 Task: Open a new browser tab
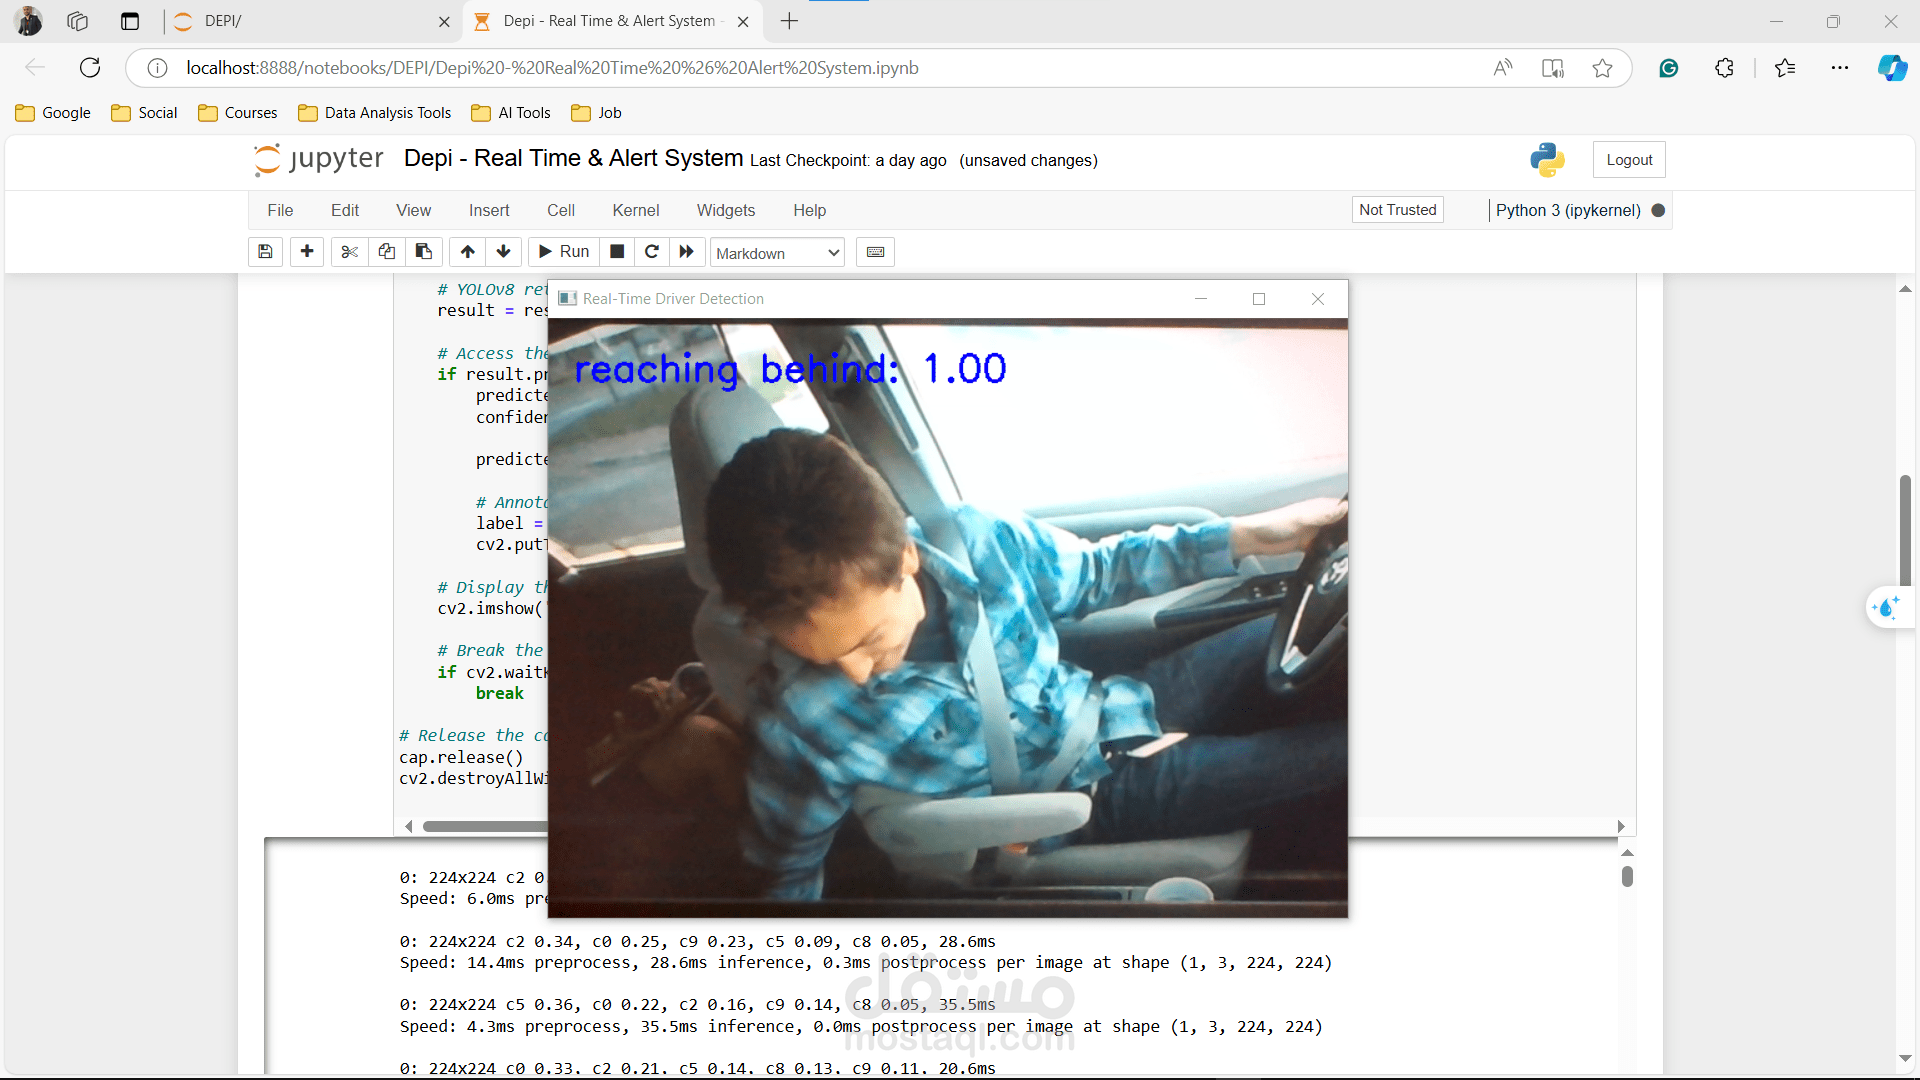(789, 21)
